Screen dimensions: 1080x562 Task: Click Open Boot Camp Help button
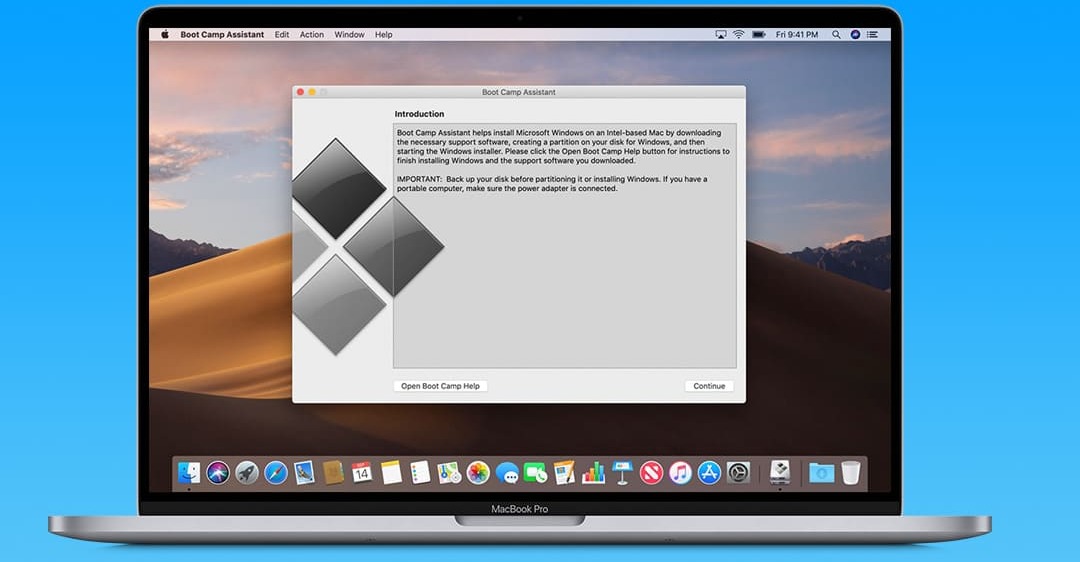(x=441, y=386)
